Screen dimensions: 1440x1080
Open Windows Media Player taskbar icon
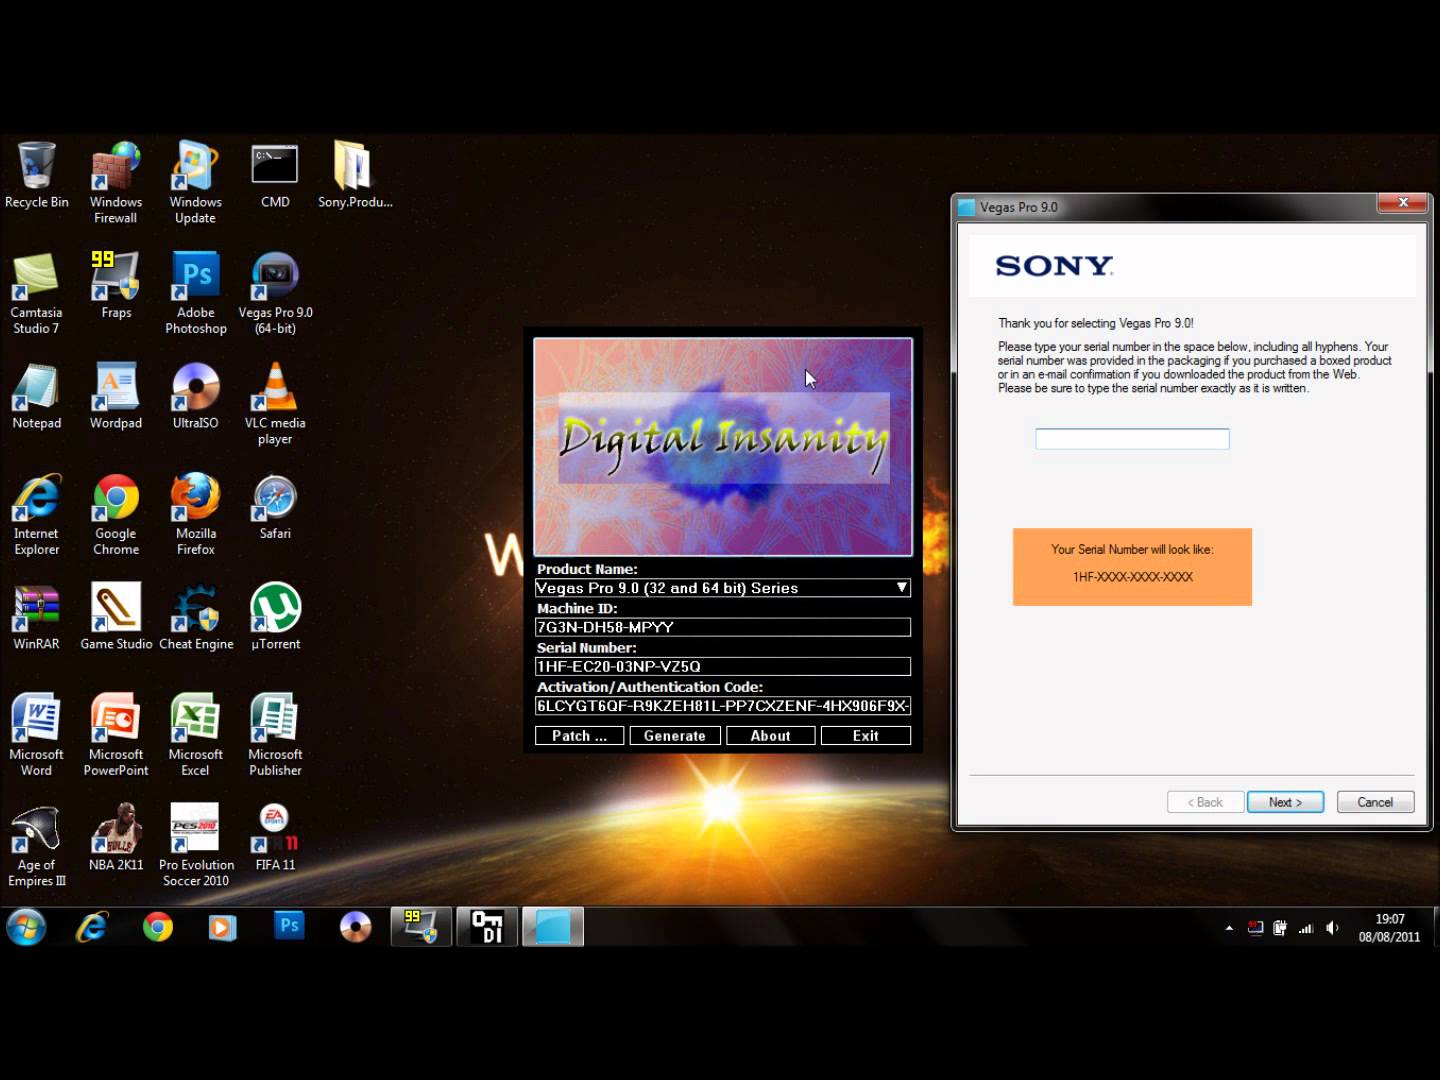[x=222, y=928]
